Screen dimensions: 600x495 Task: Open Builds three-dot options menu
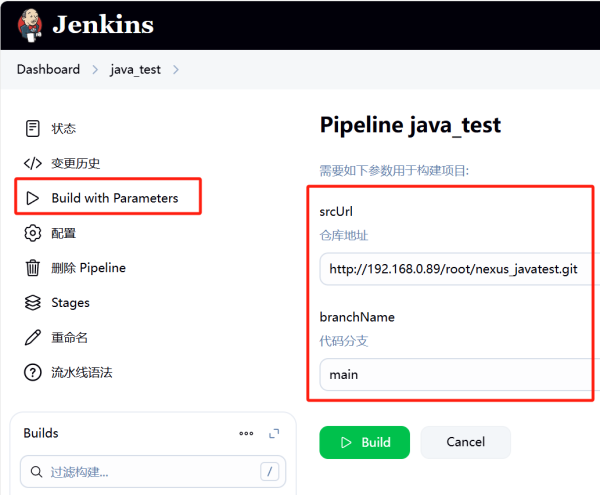(246, 433)
